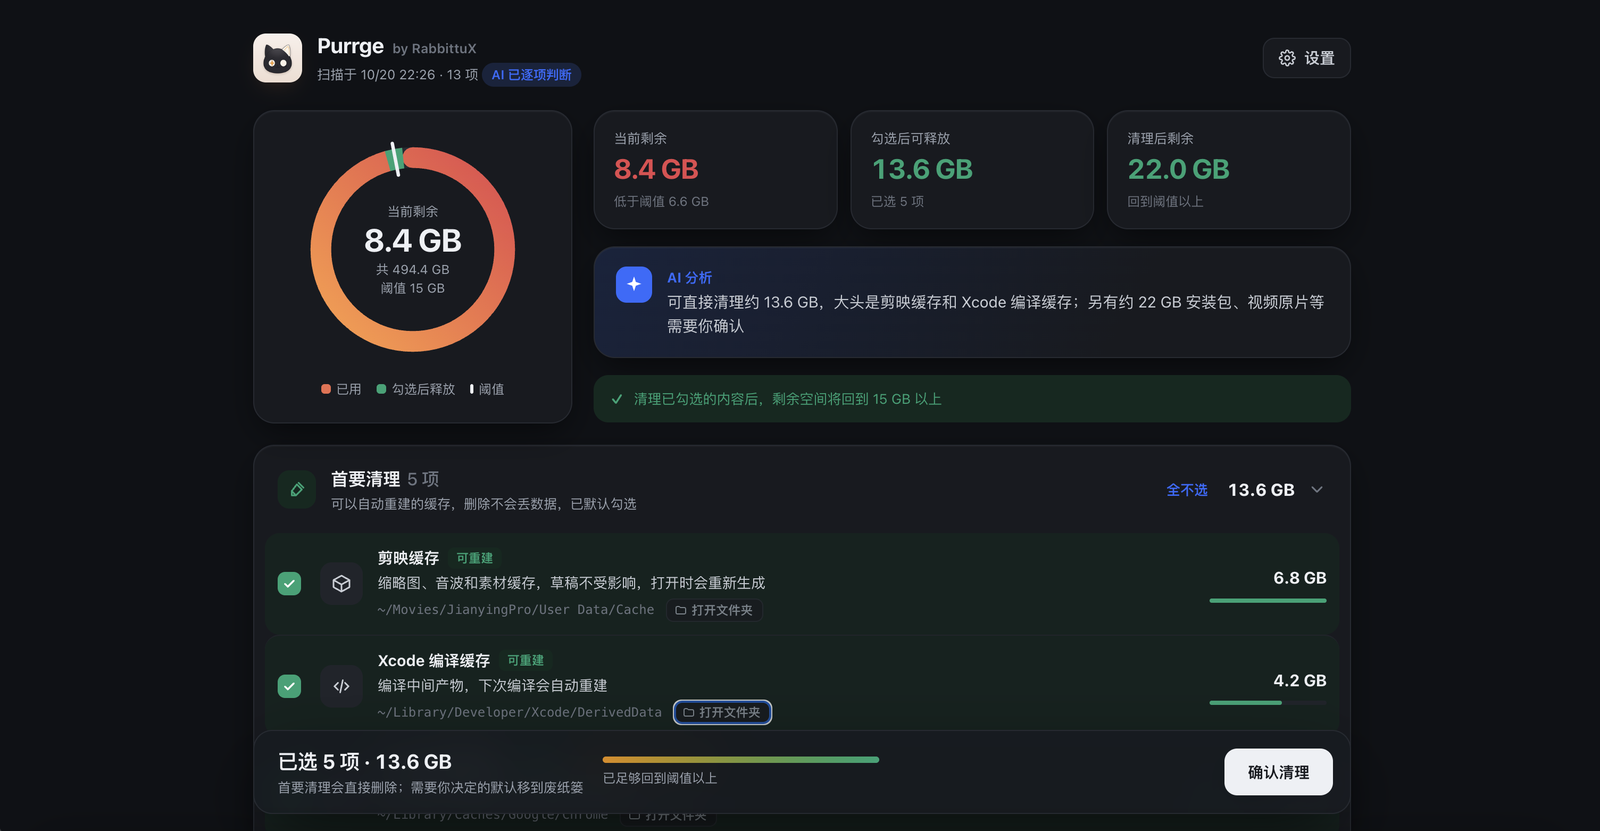Screen dimensions: 1600x831
Task: Collapse the 首要清理 section chevron
Action: (x=1317, y=490)
